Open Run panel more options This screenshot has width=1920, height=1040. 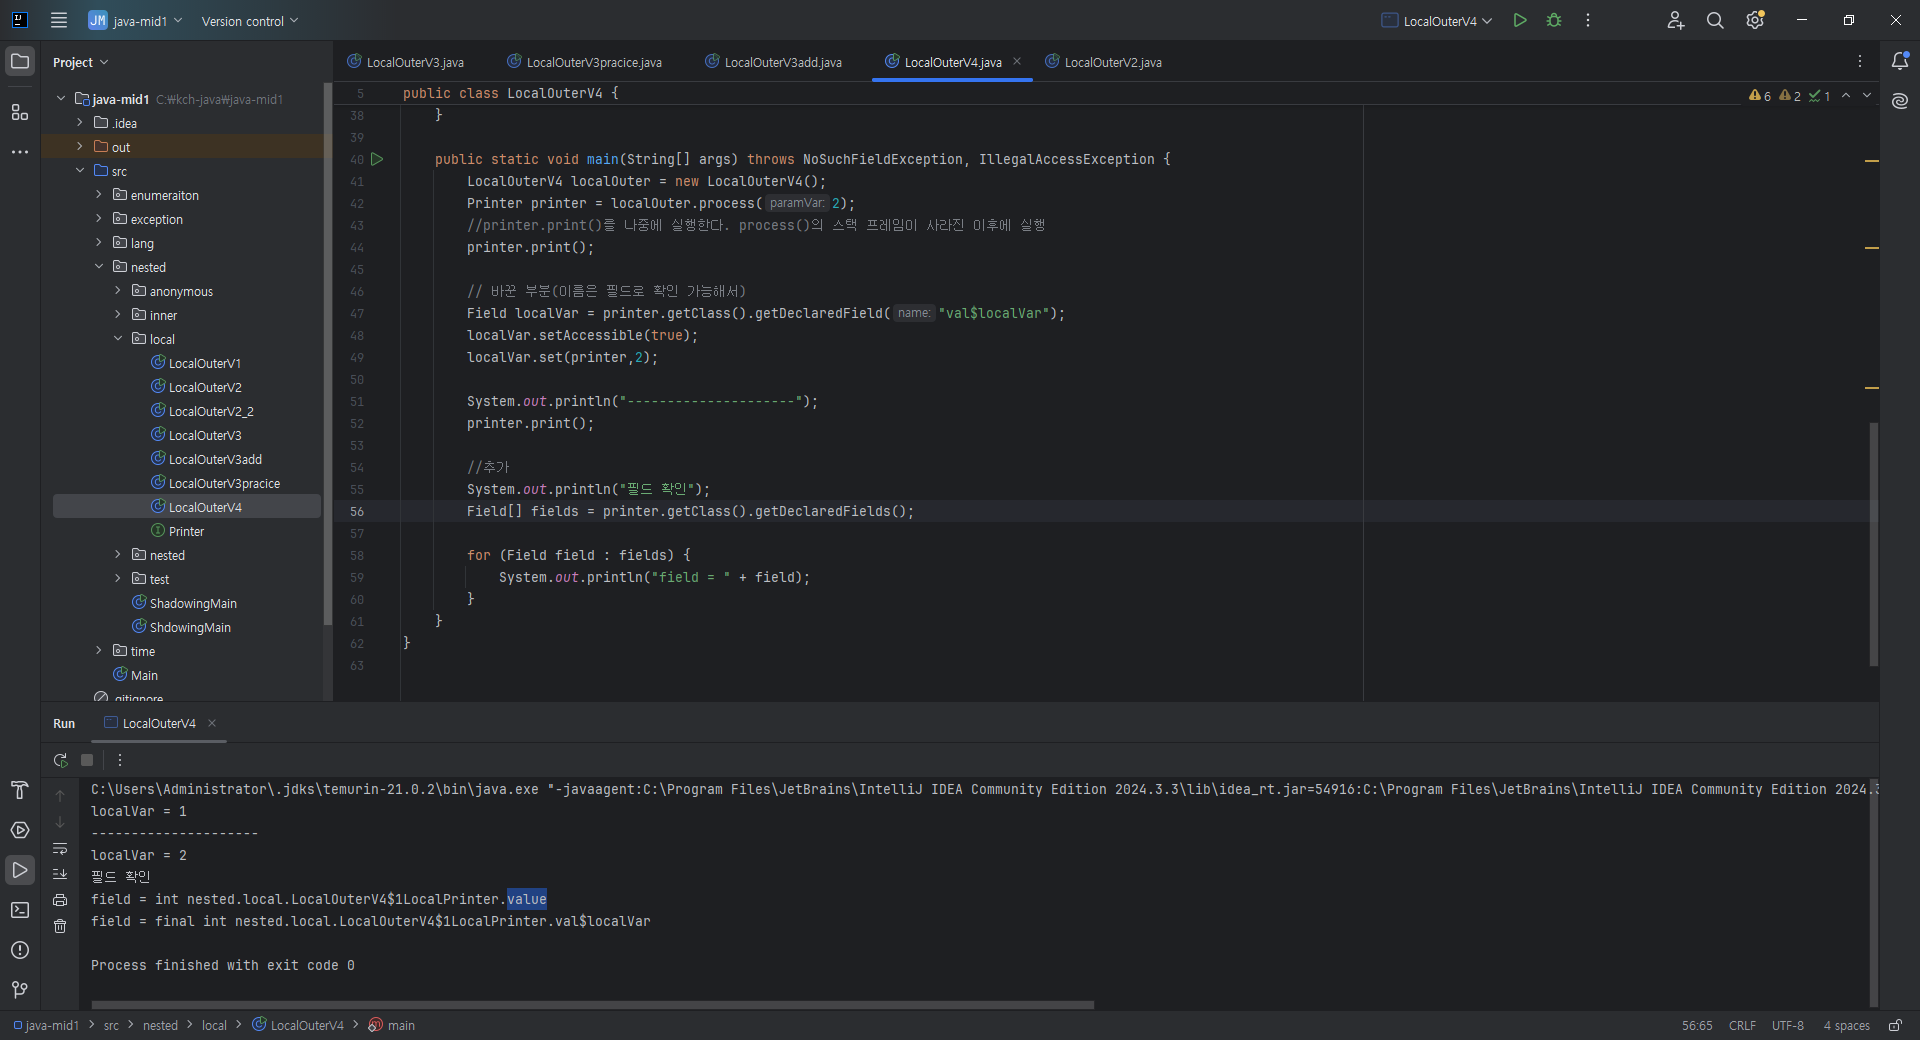point(120,760)
